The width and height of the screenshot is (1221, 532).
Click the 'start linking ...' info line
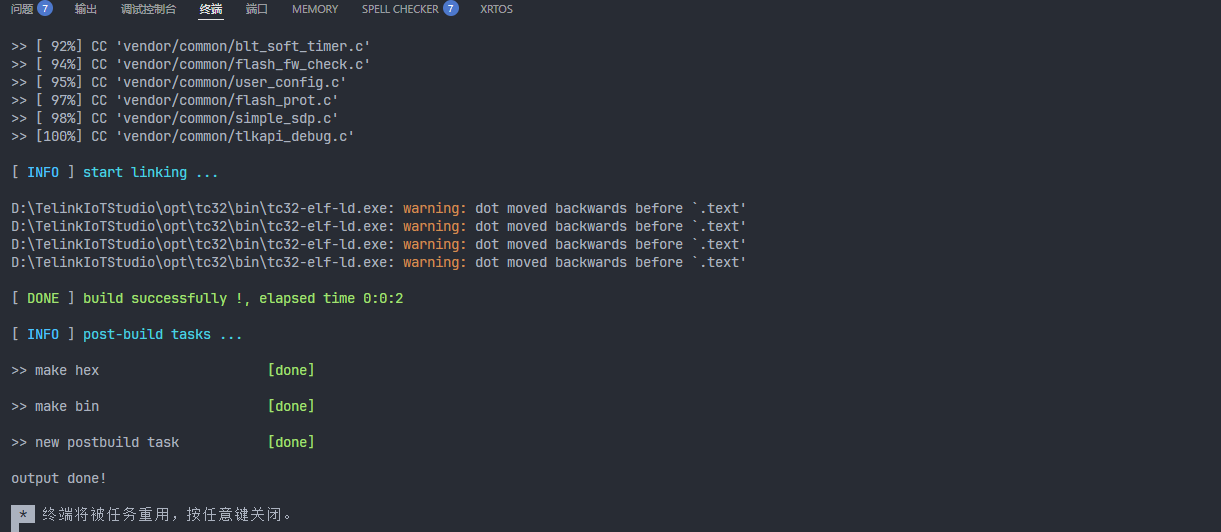tap(115, 172)
